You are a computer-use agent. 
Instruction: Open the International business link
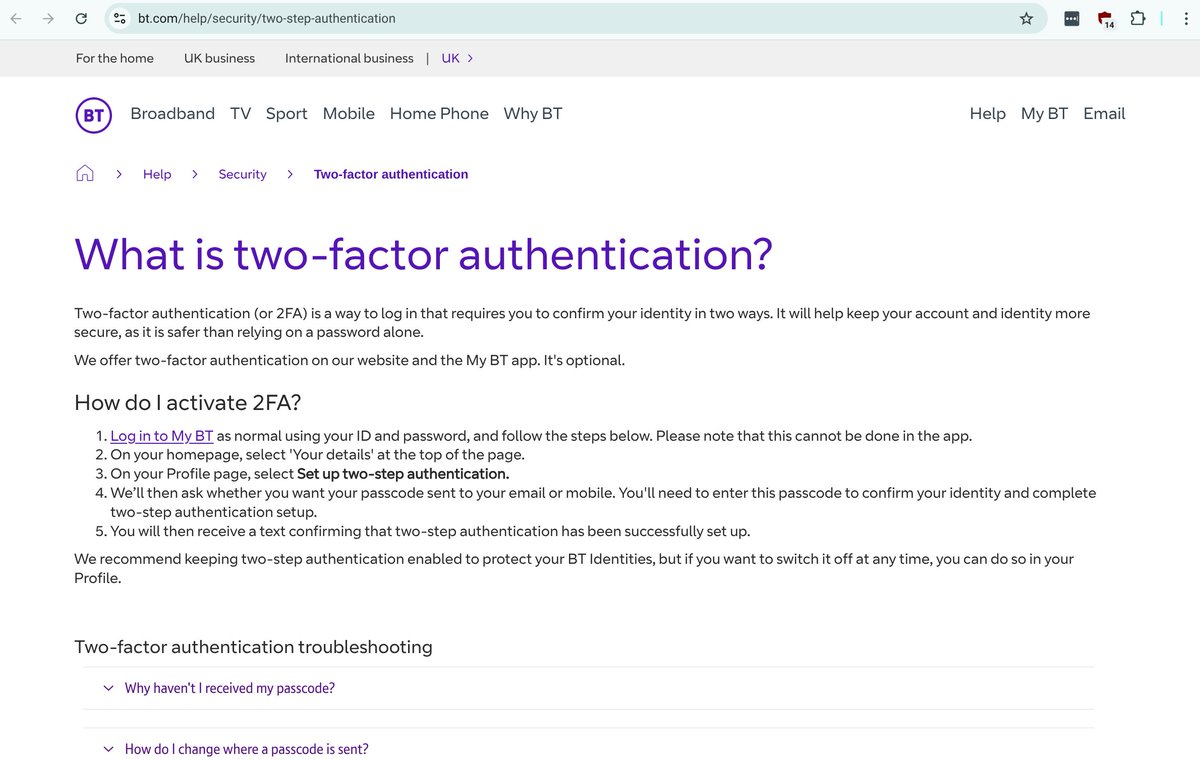pos(349,58)
